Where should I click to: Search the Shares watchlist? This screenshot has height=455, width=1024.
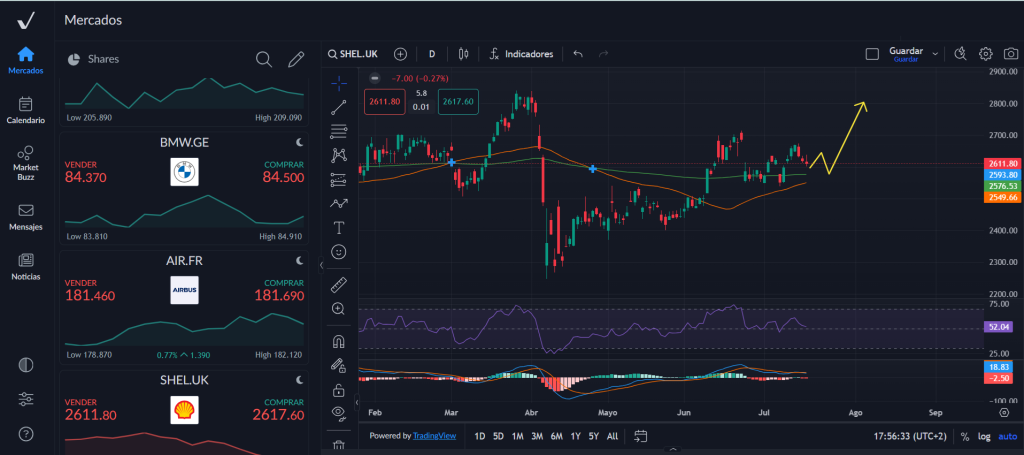coord(263,59)
